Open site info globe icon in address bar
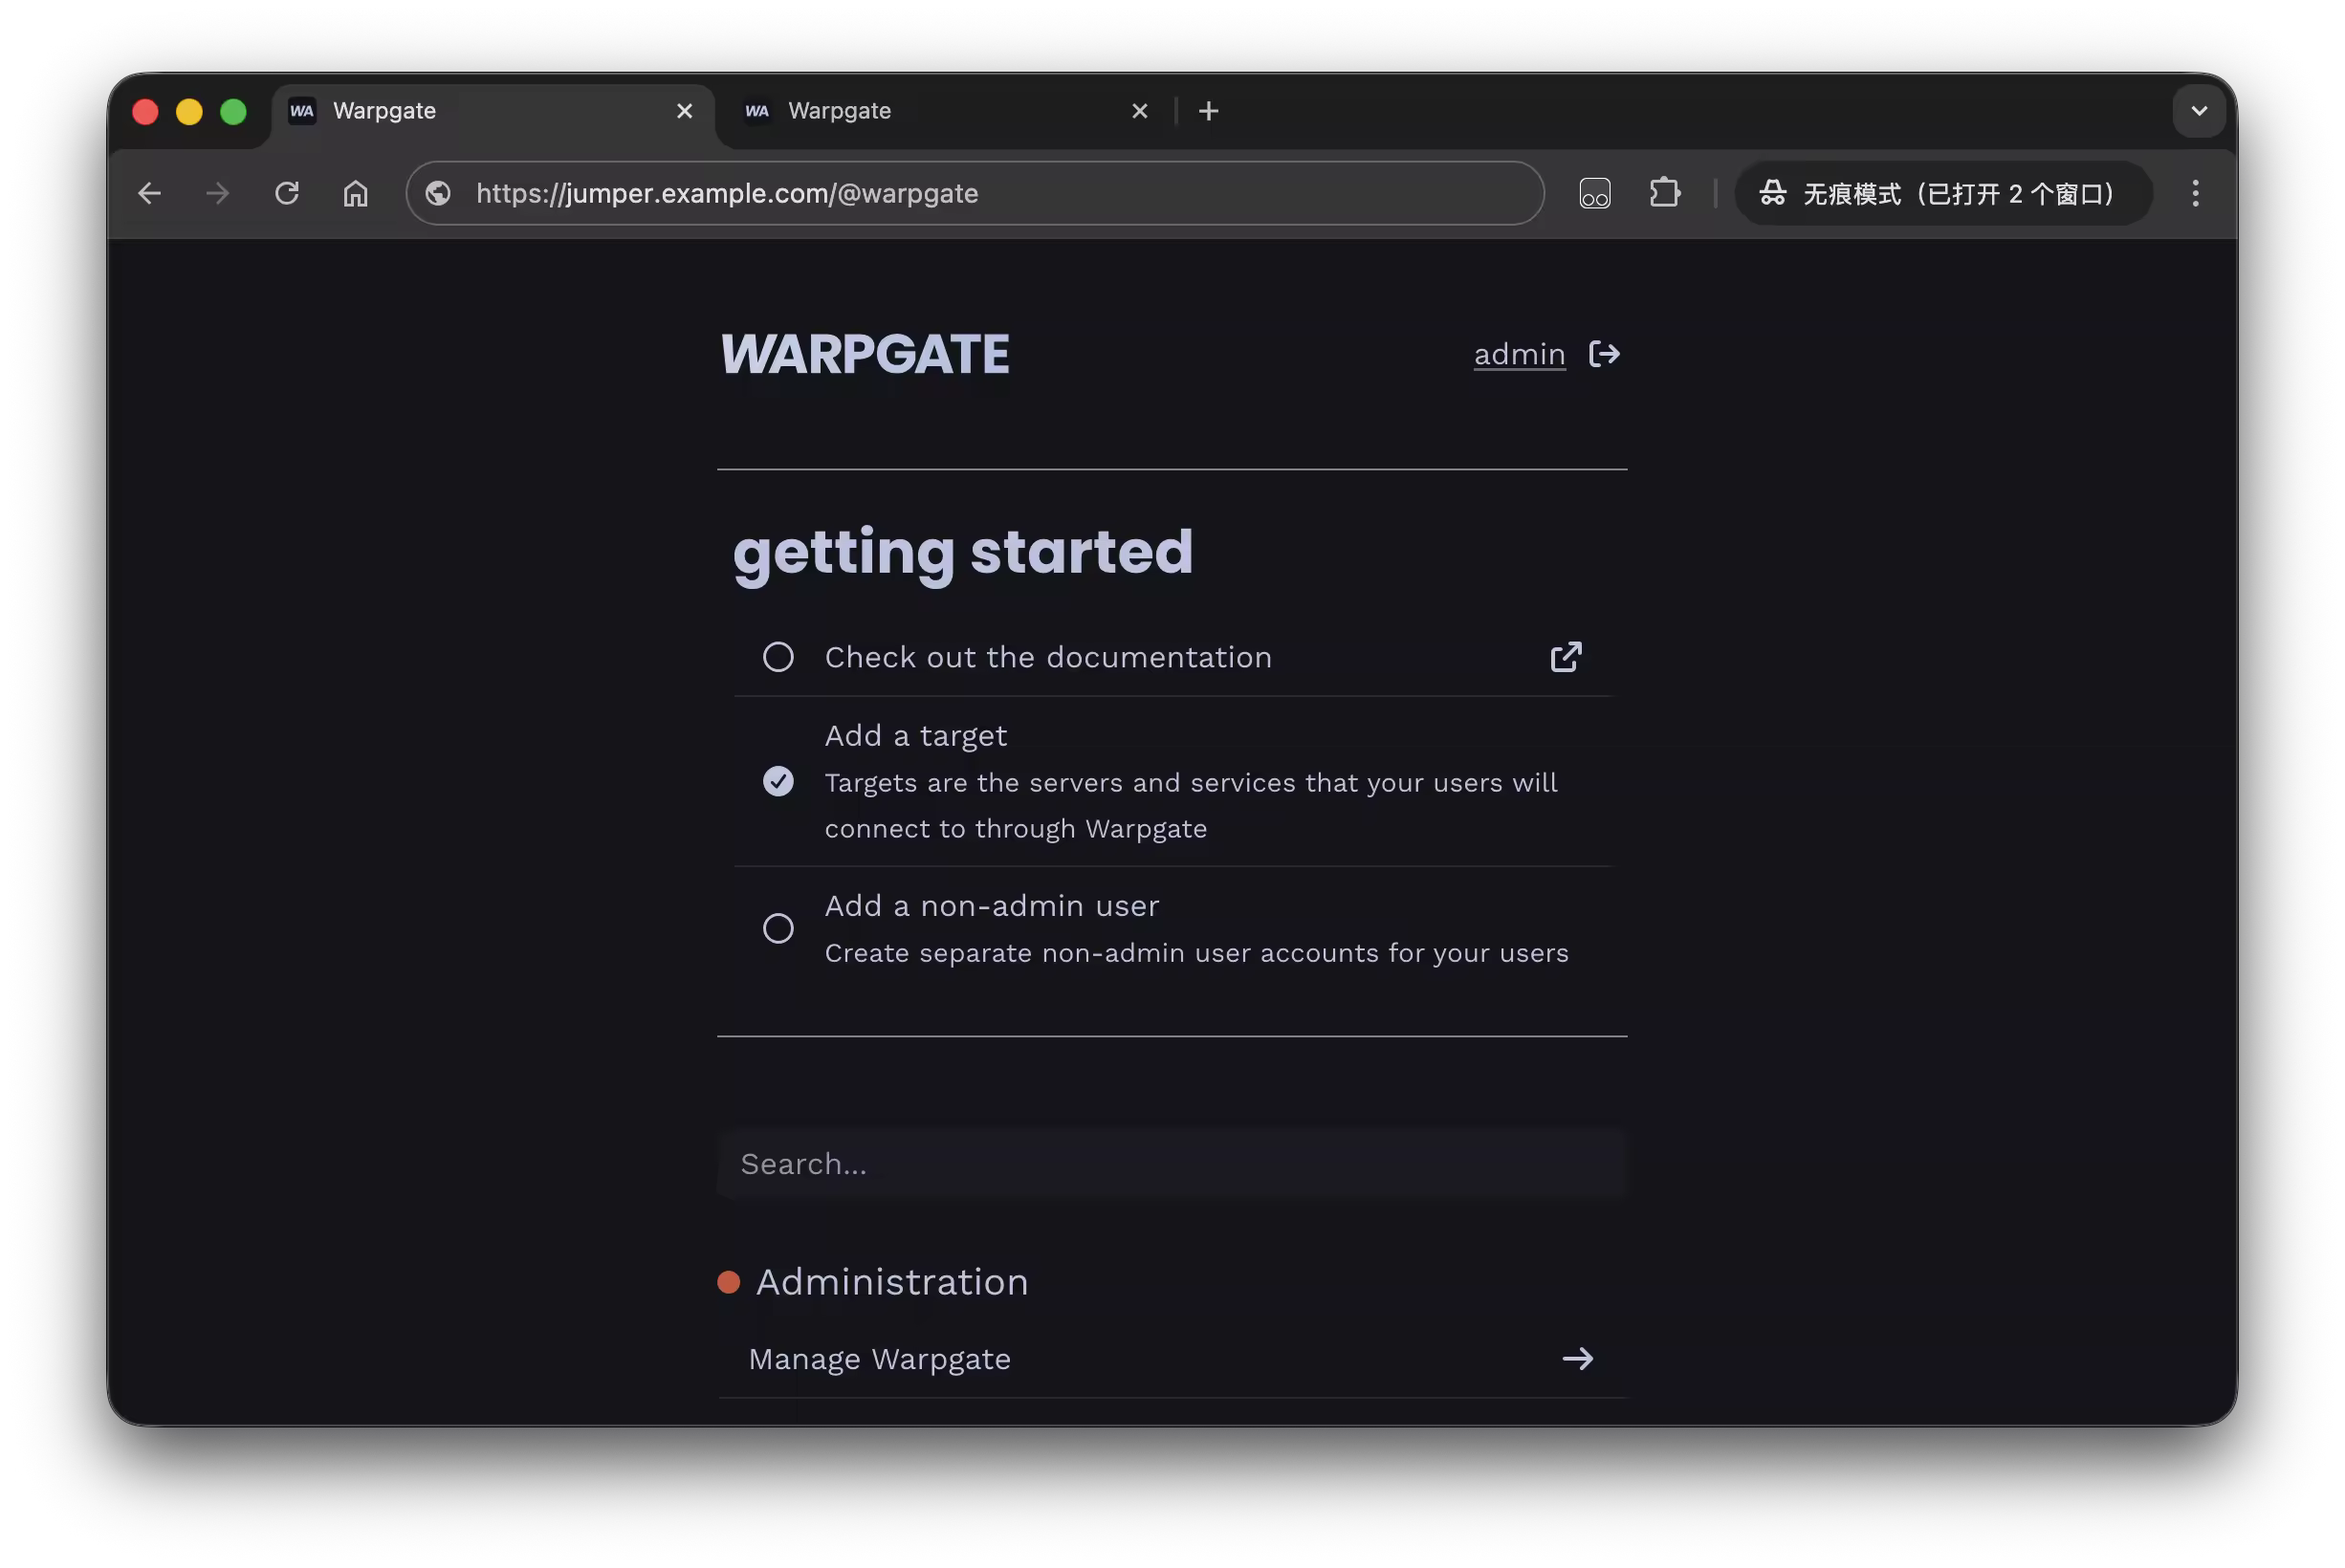 pos(438,193)
